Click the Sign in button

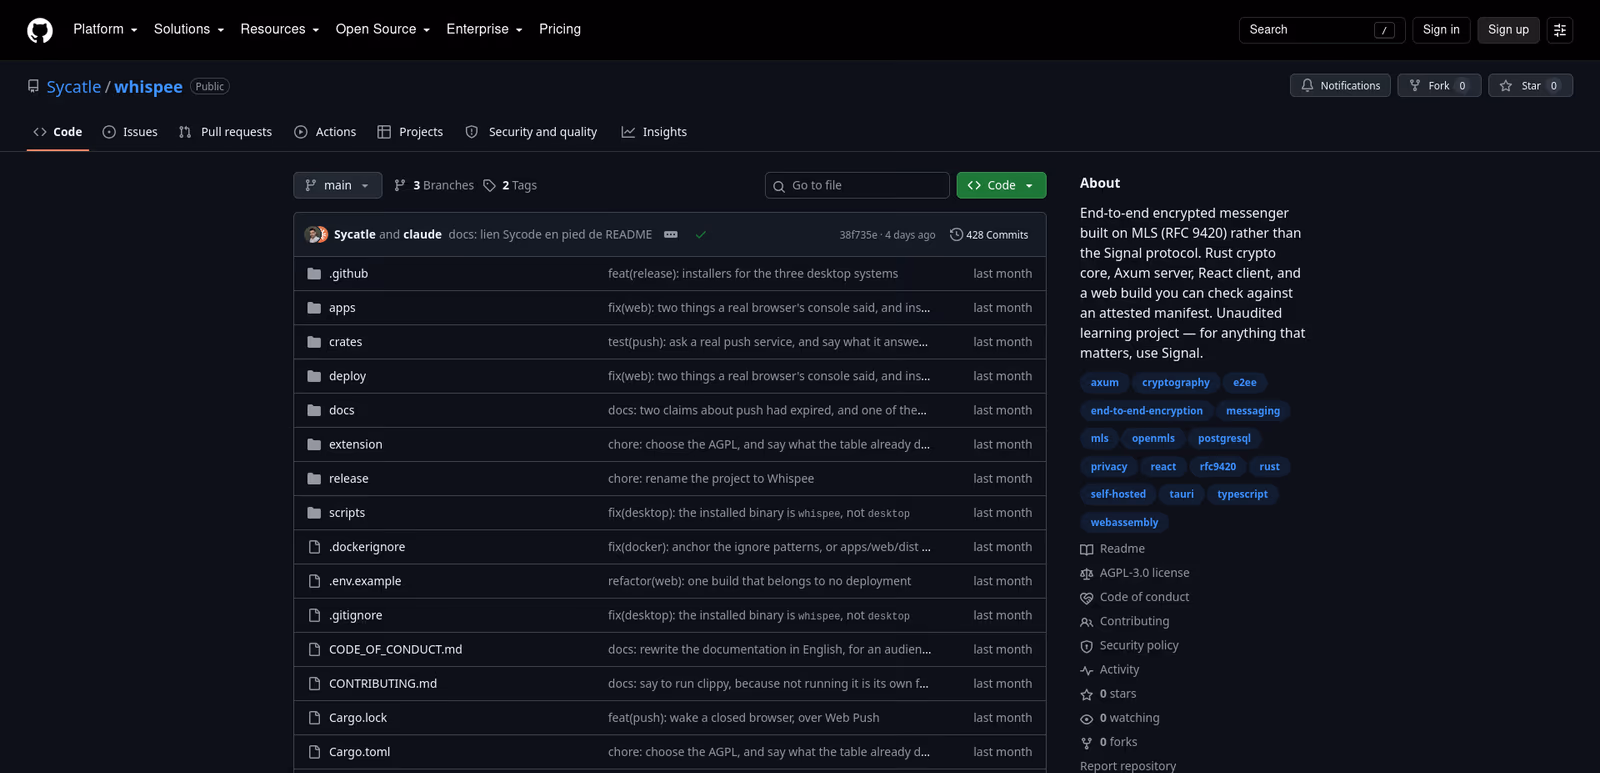tap(1441, 30)
